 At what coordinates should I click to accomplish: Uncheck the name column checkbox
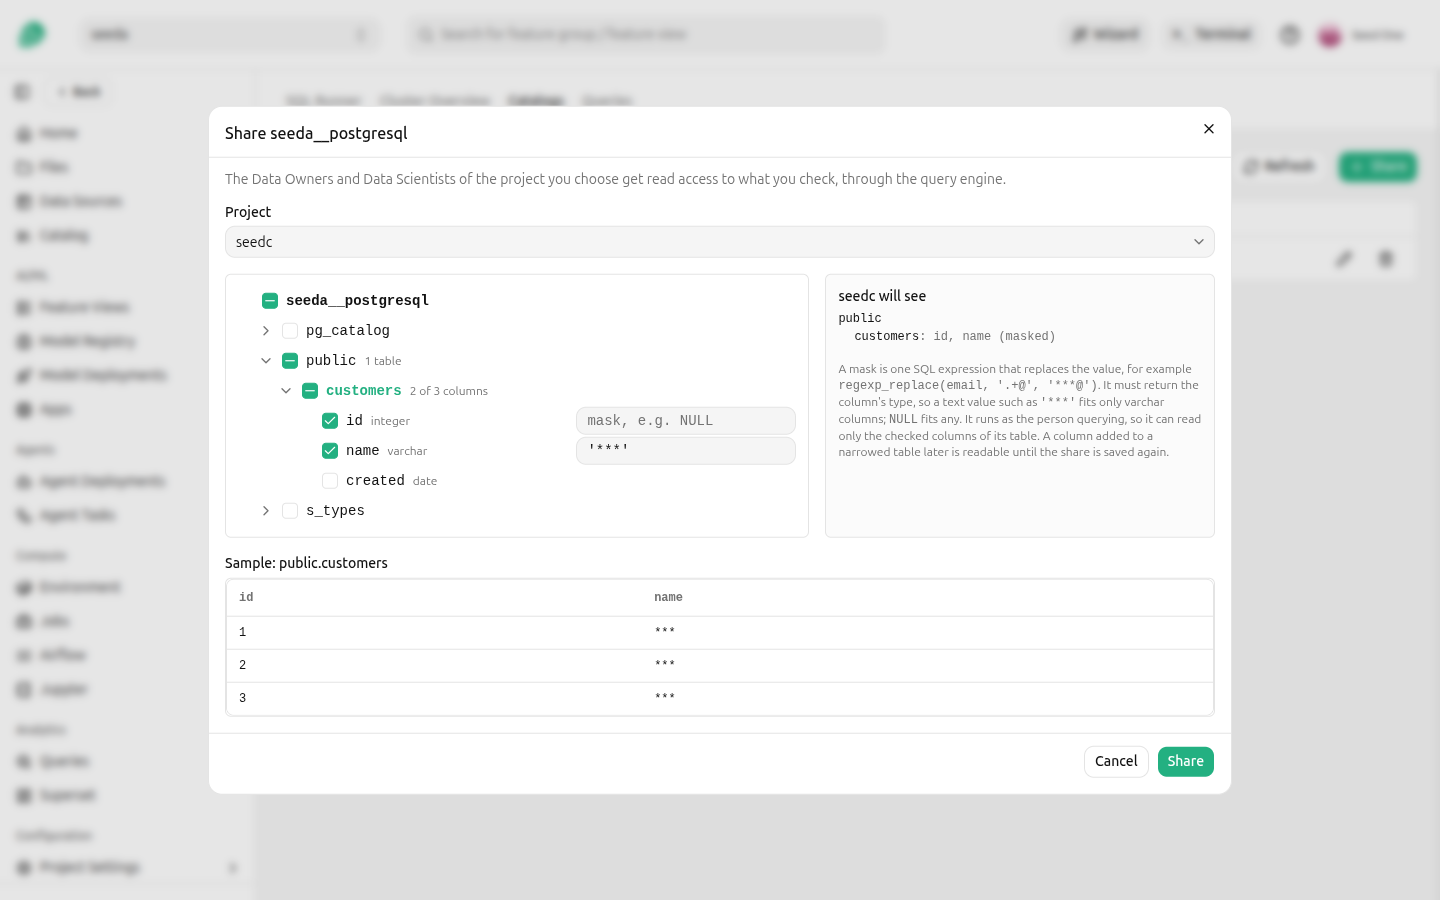[330, 451]
